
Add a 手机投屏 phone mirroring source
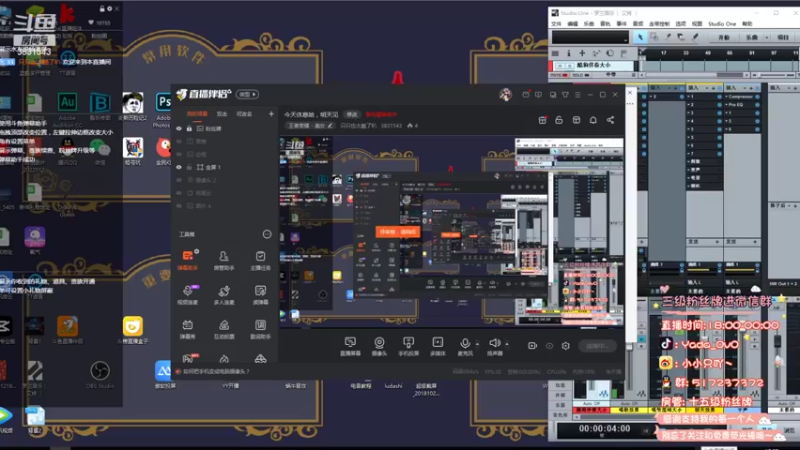pos(408,346)
